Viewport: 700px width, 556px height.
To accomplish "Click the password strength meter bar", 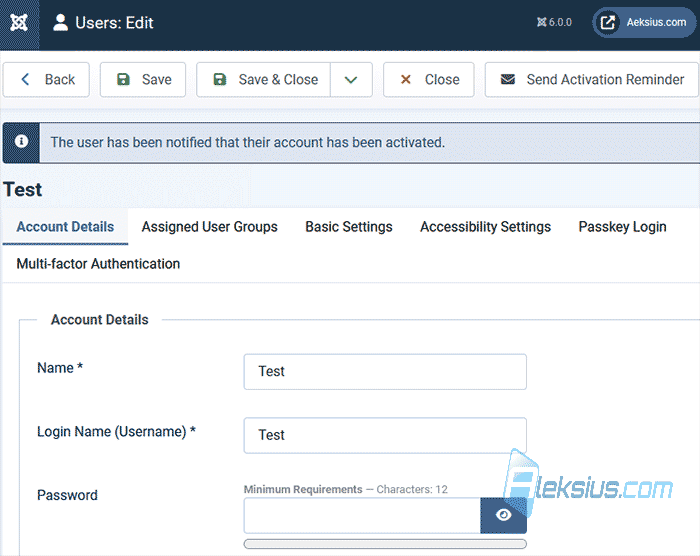I will pos(385,544).
